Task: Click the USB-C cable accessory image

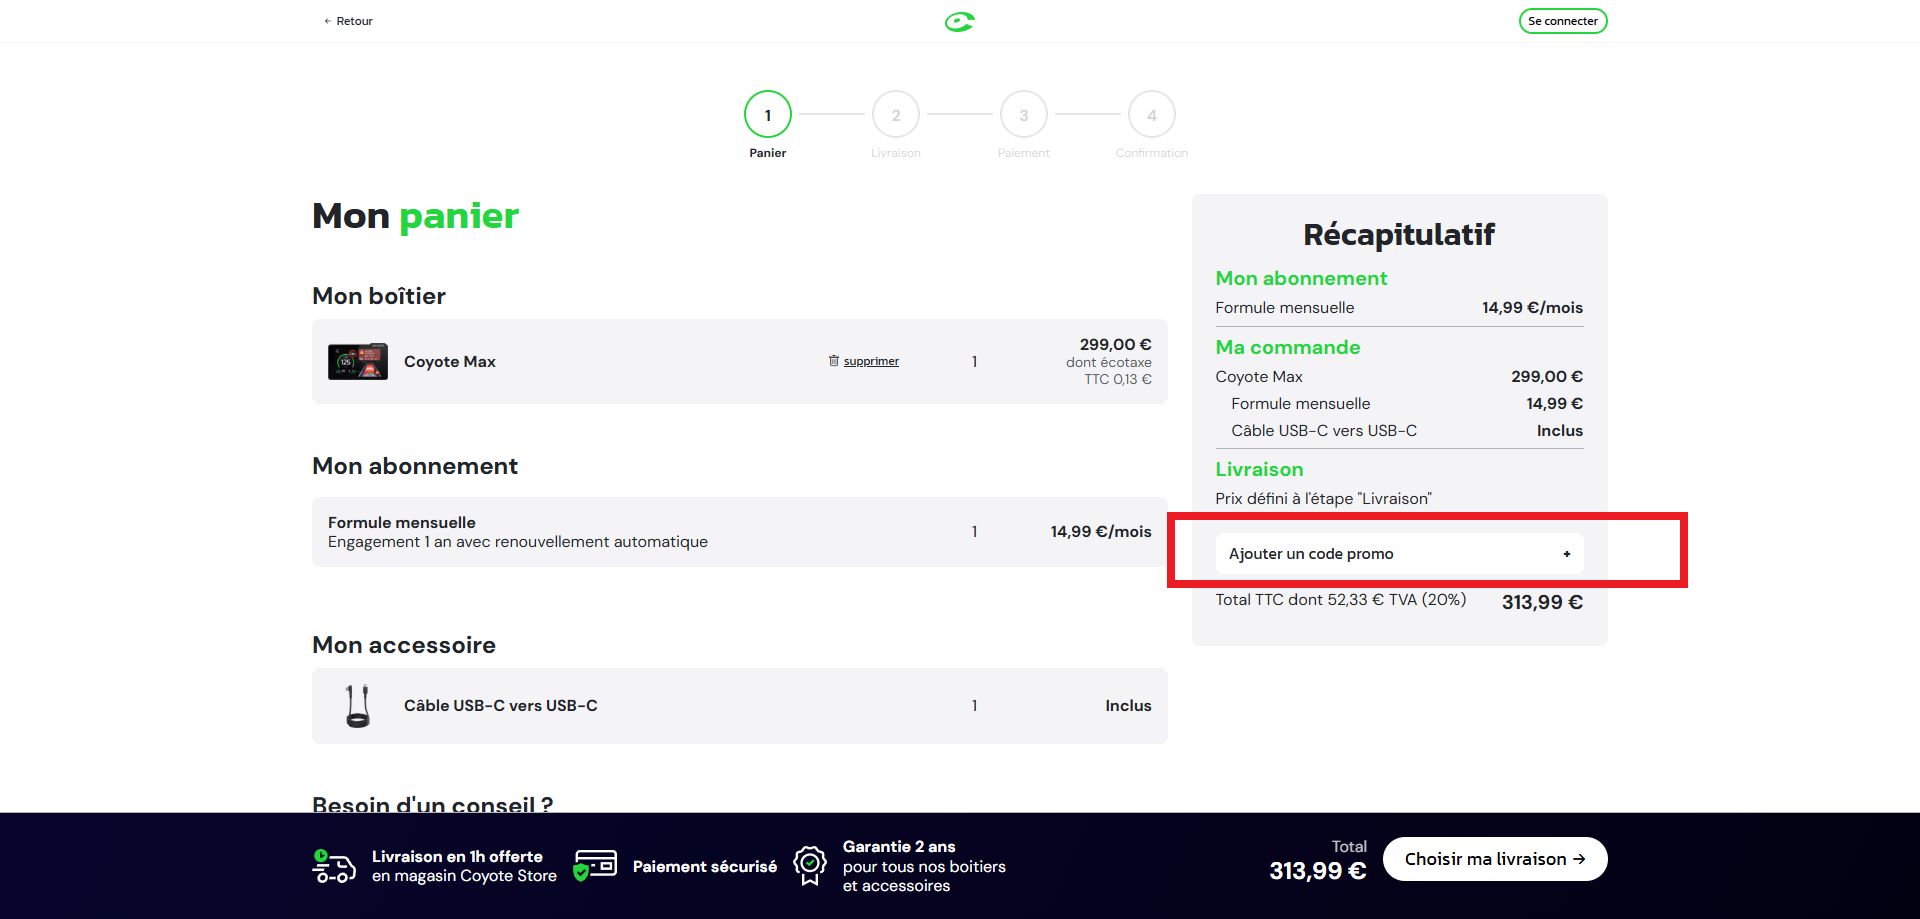Action: pyautogui.click(x=358, y=706)
